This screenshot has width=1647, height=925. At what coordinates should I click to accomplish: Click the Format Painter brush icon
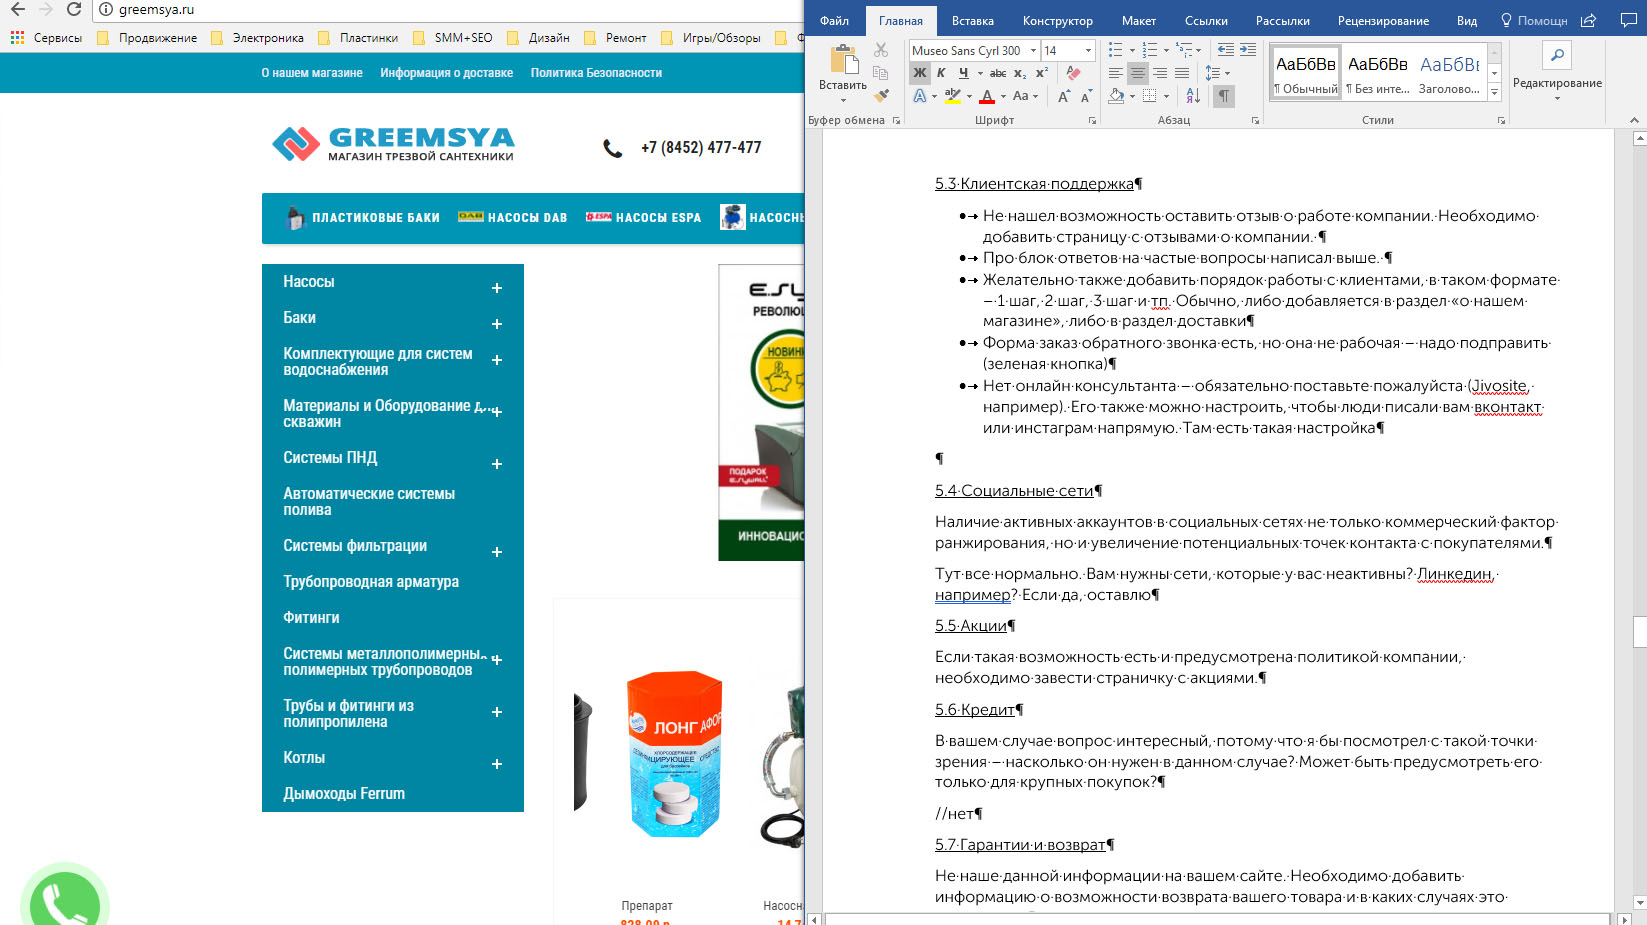[x=881, y=96]
